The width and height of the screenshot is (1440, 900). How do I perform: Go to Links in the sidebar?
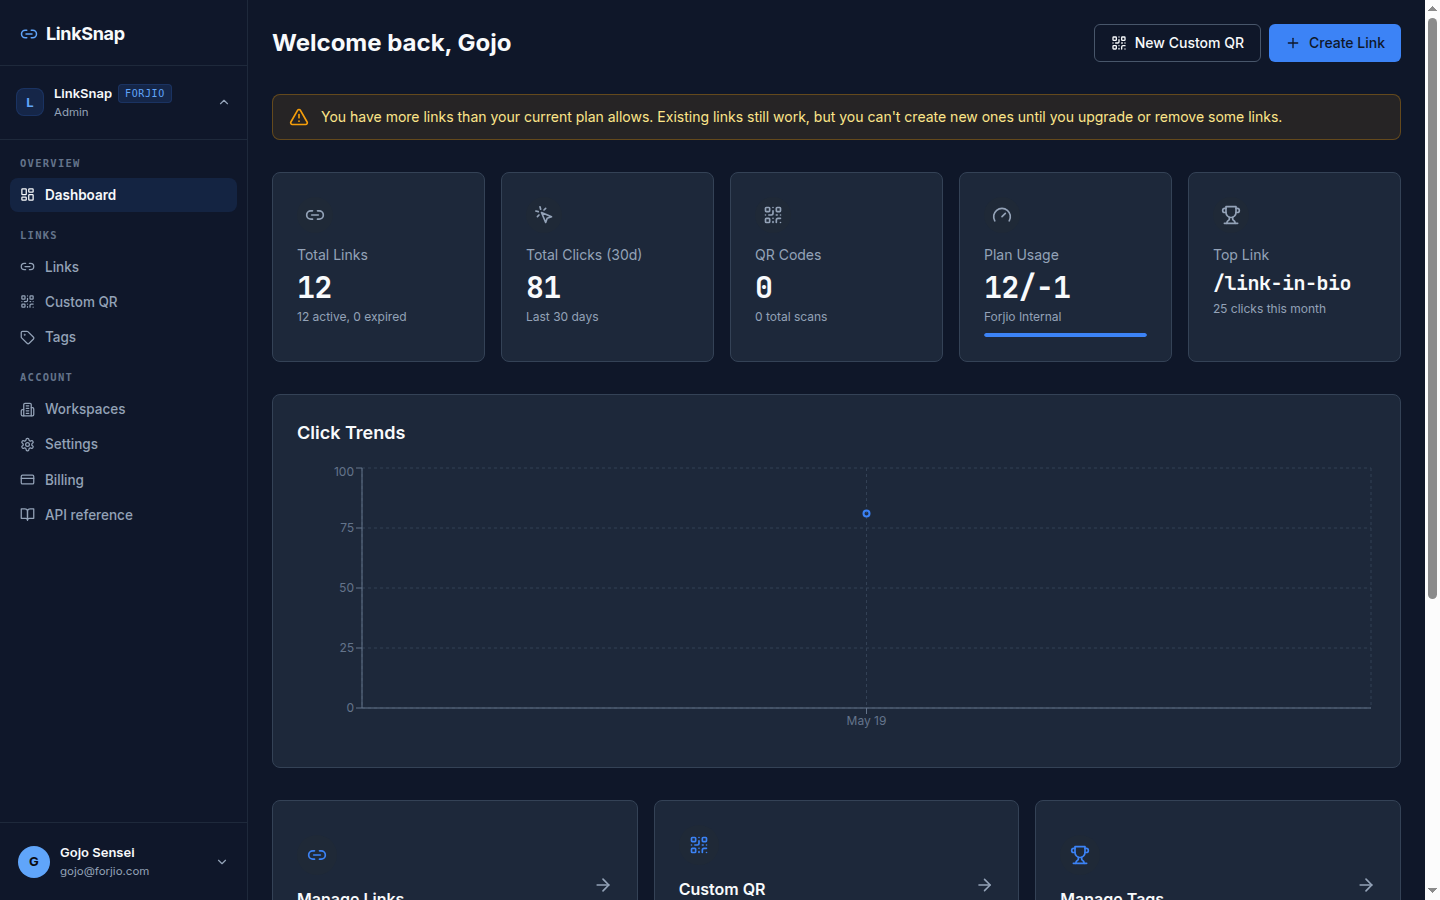tap(123, 267)
